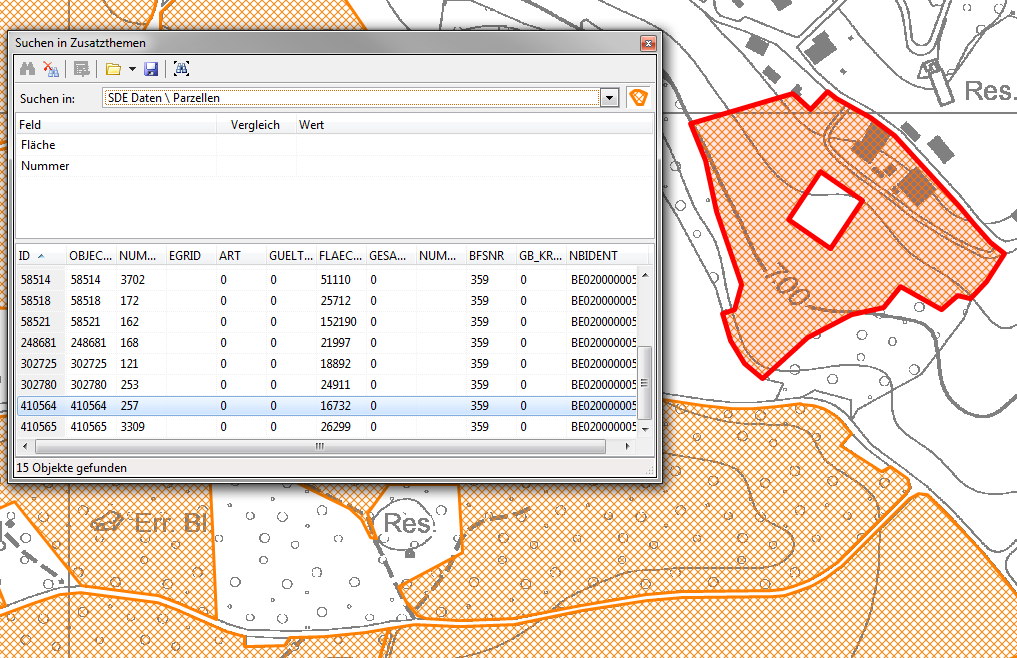
Task: Close the Suchen in Zusatzthemen dialog
Action: 647,43
